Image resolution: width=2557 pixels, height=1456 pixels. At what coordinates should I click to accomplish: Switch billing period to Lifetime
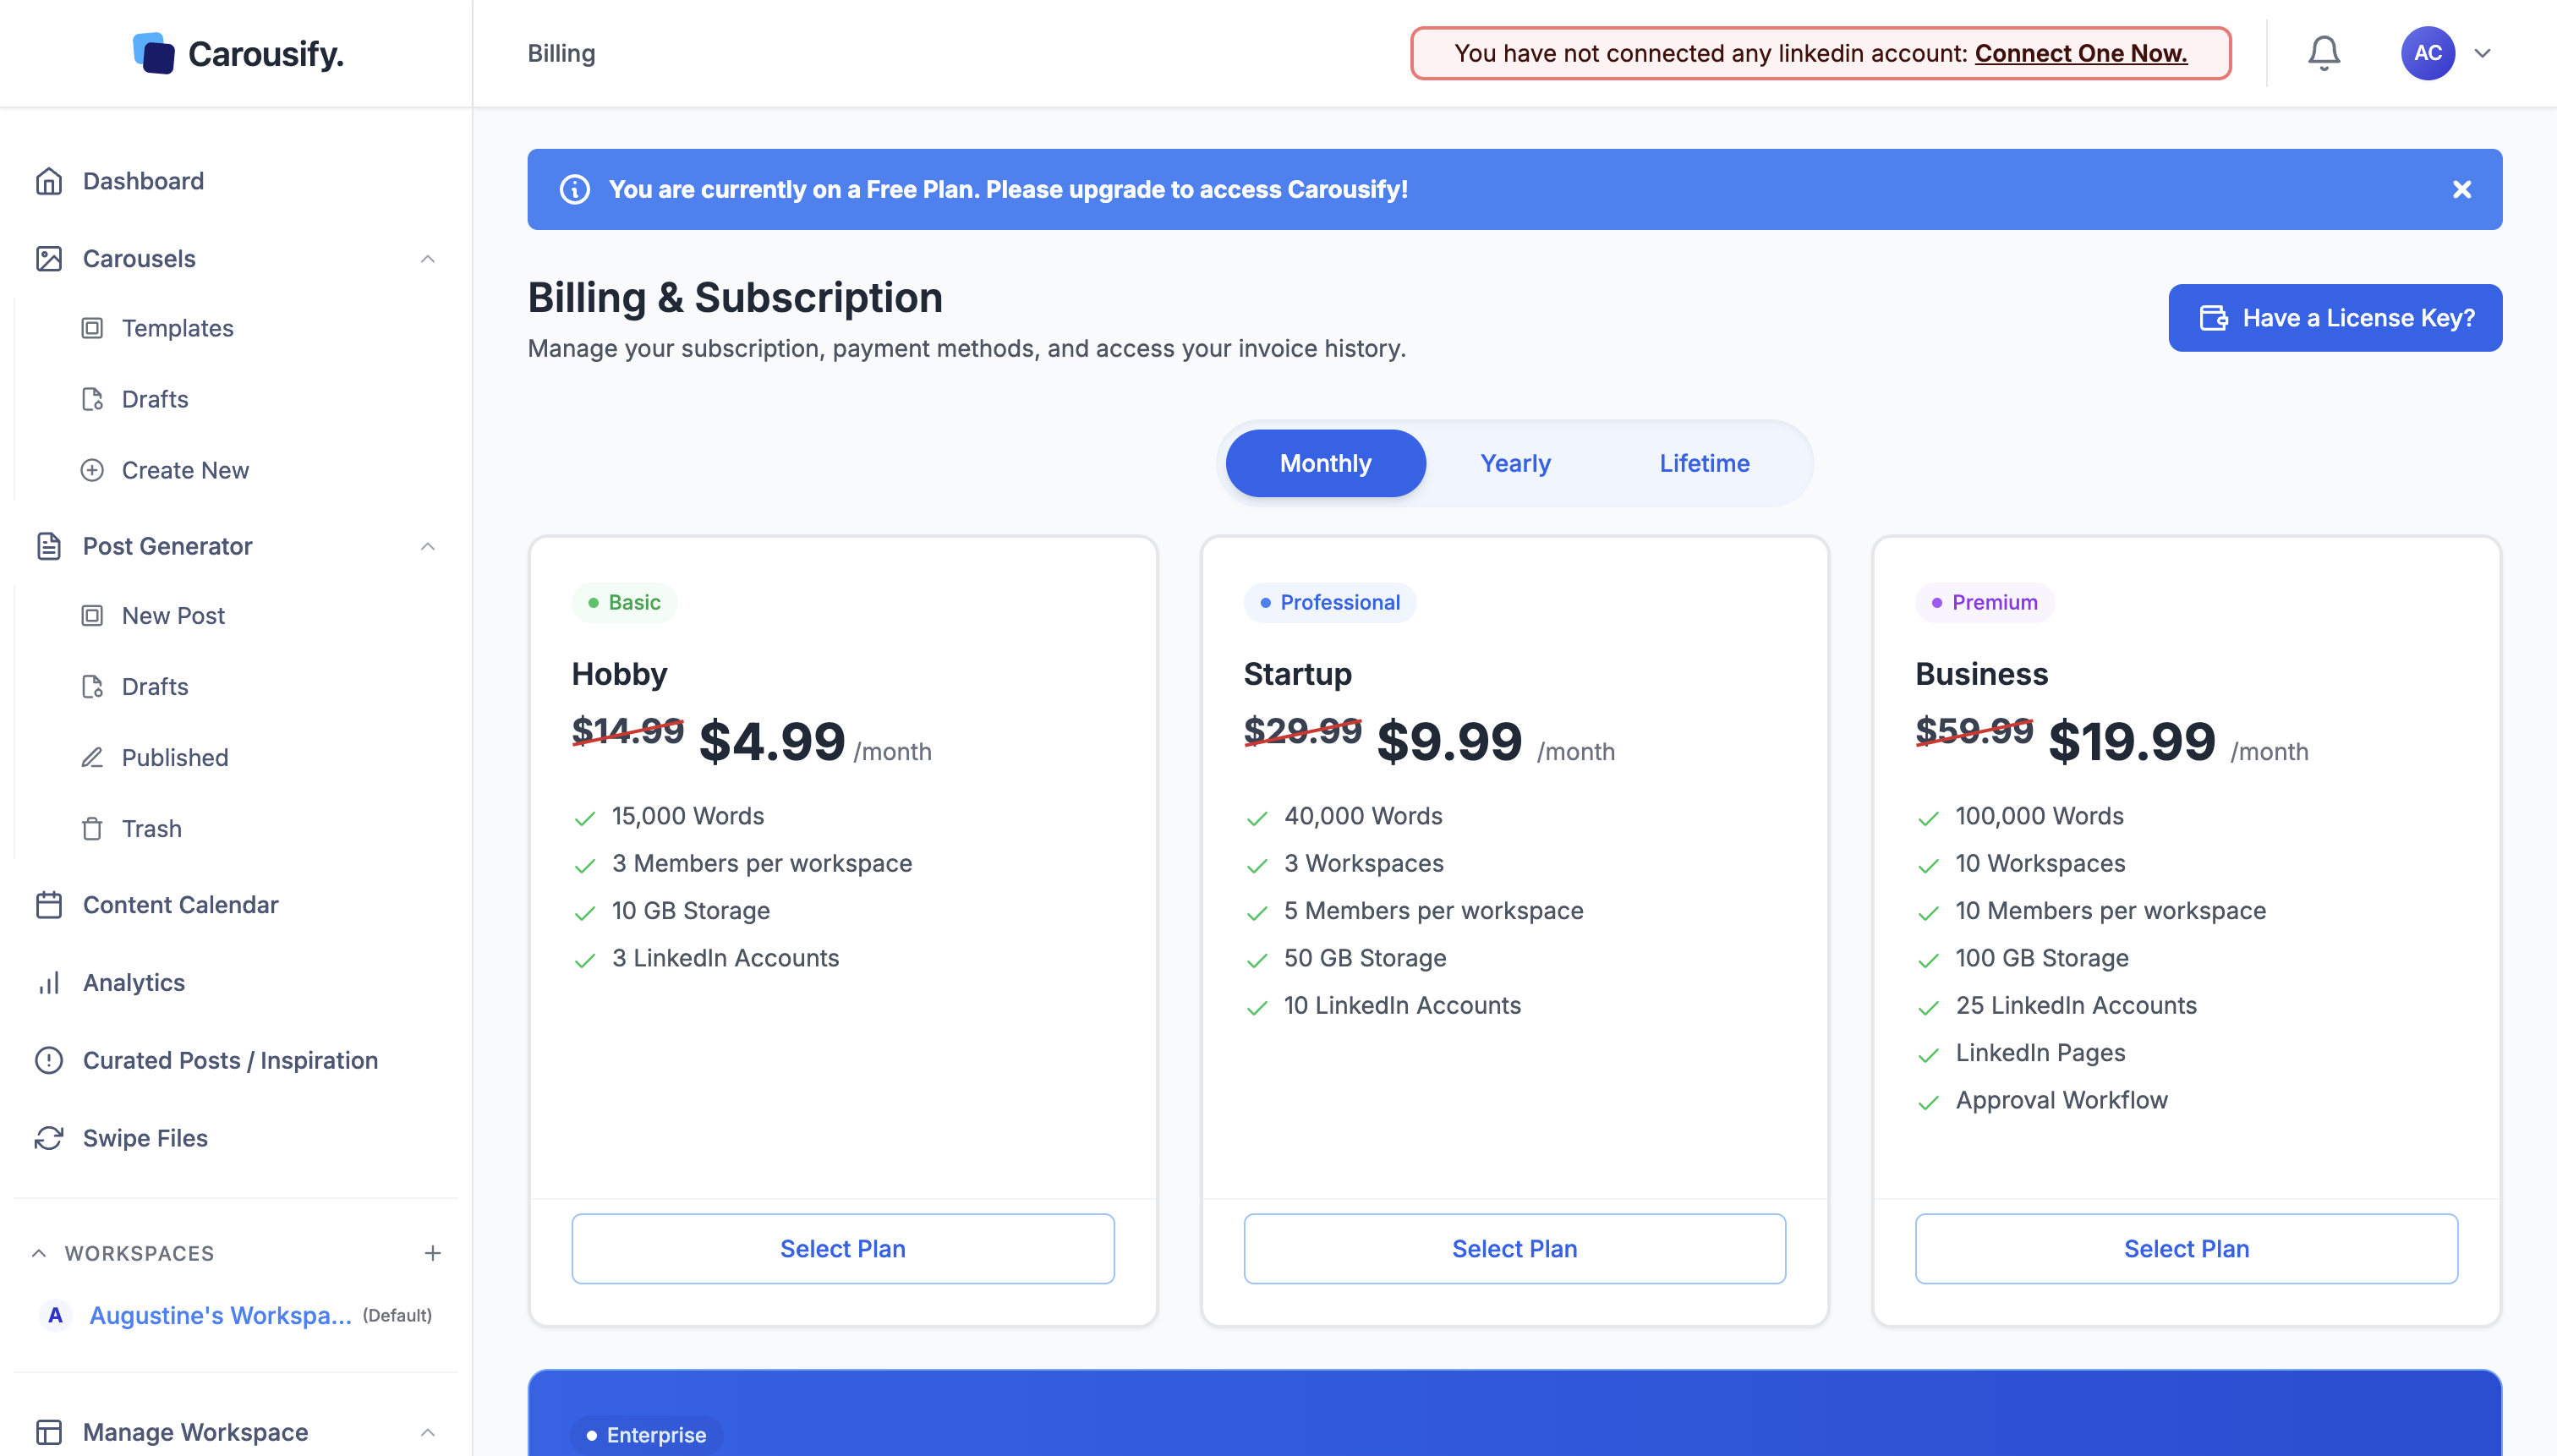[x=1704, y=463]
